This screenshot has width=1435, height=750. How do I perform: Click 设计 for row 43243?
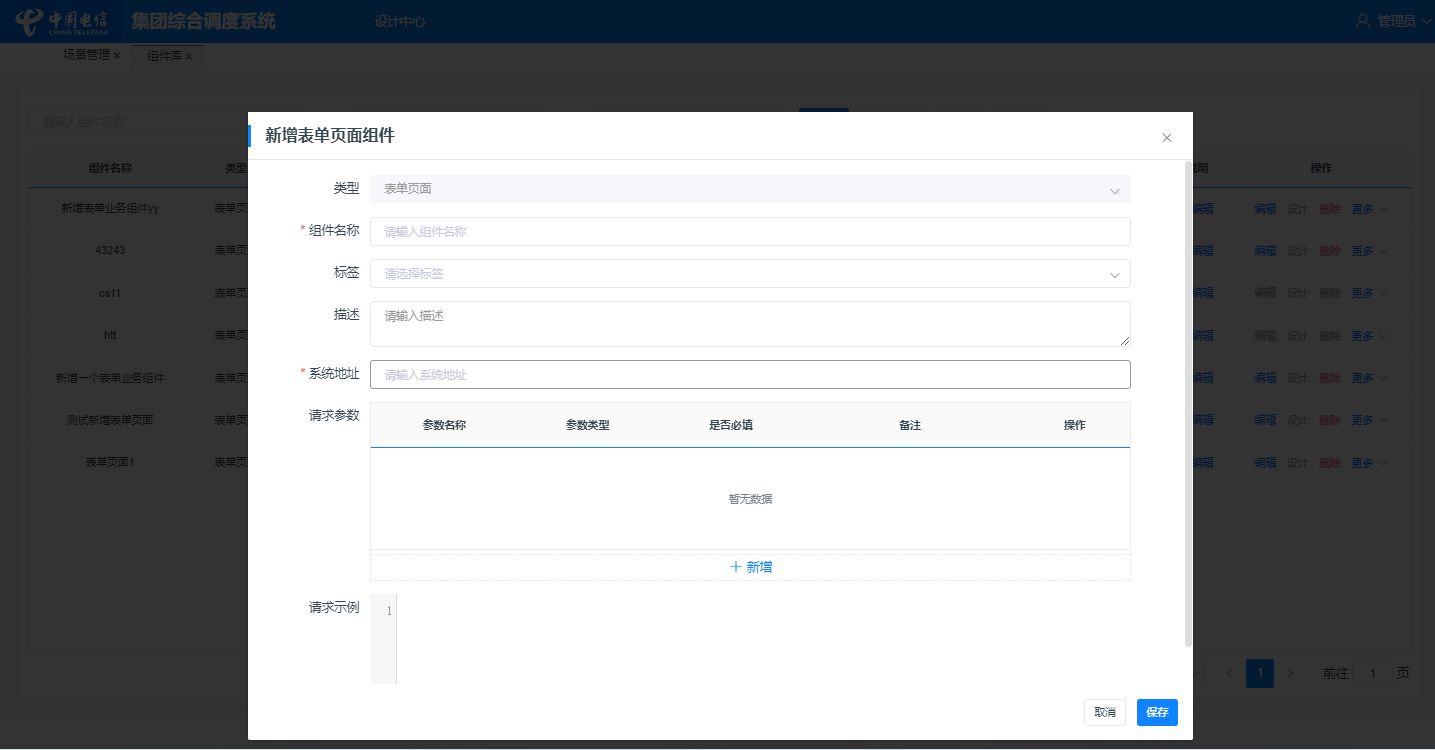pos(1297,251)
